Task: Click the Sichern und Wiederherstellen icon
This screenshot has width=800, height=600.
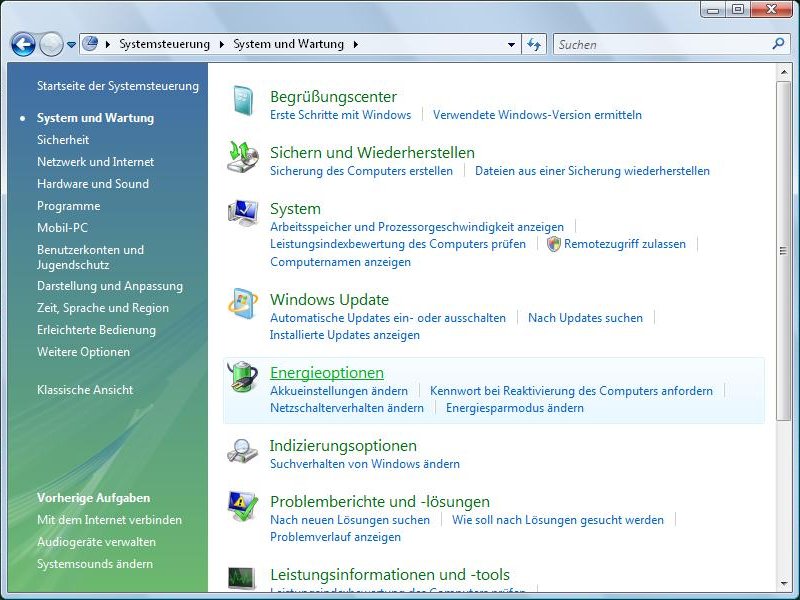Action: (243, 157)
